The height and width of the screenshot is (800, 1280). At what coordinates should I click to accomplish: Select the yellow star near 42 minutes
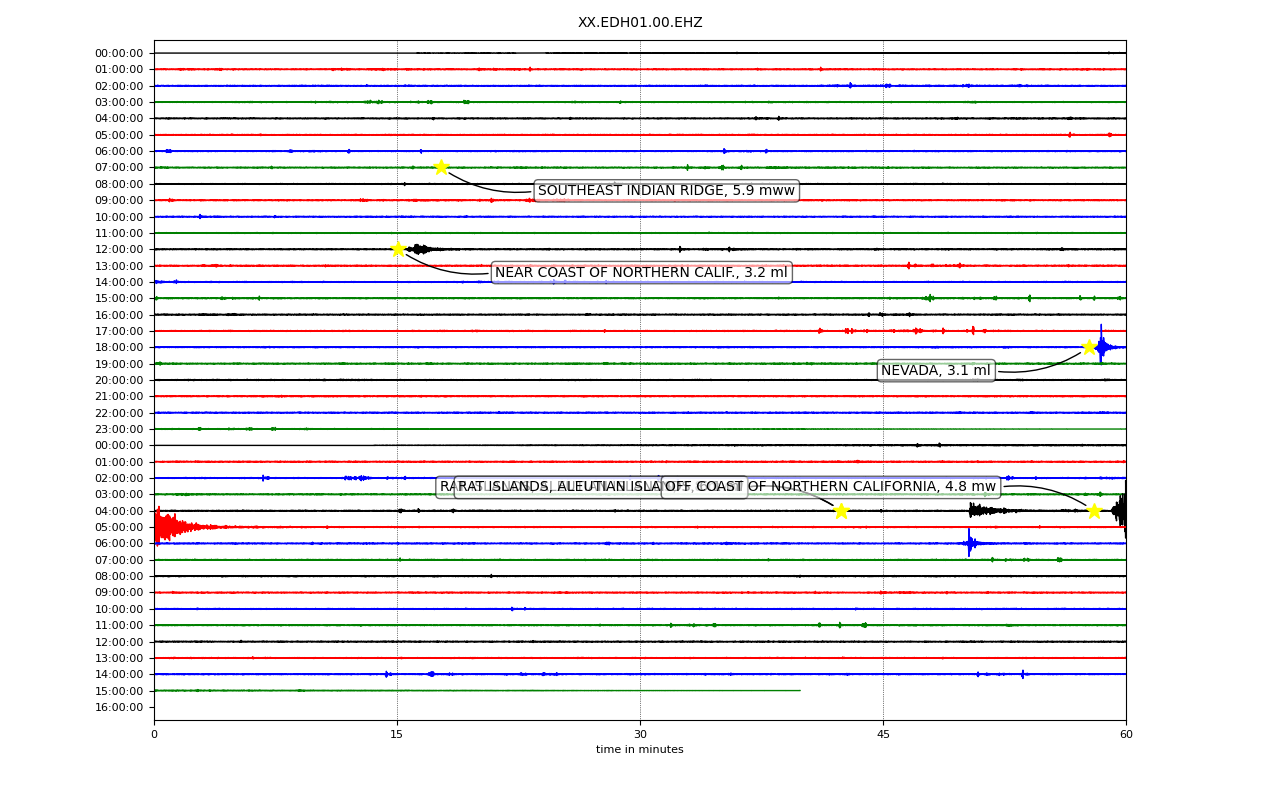point(841,511)
